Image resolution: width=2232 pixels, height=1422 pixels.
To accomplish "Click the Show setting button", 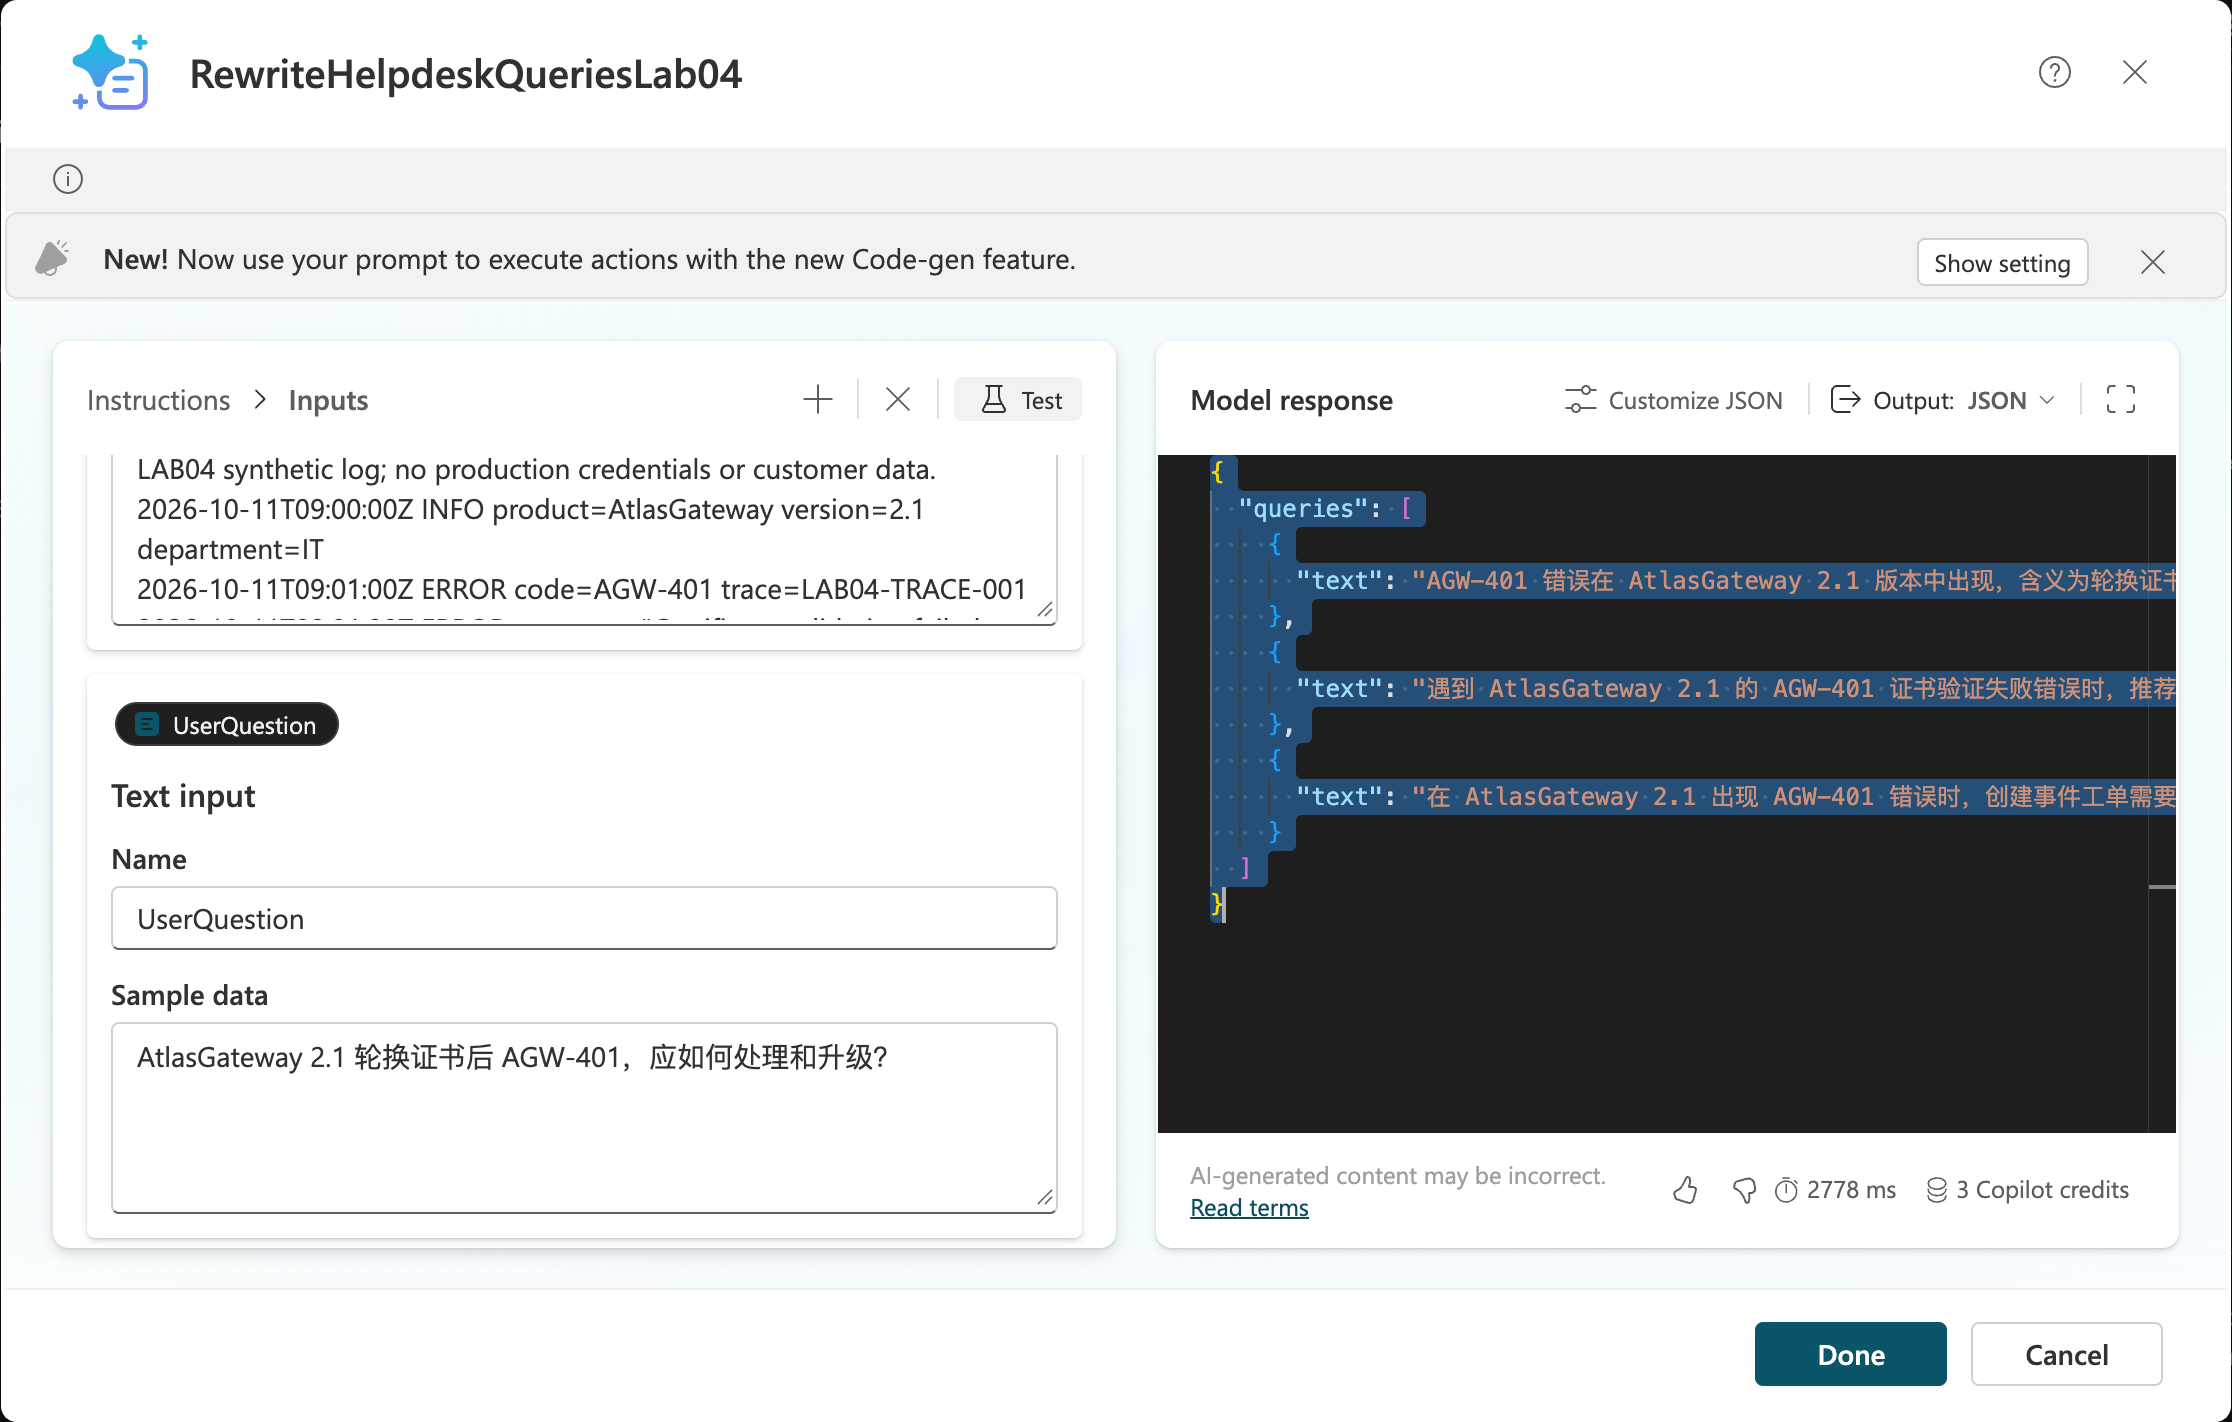I will pyautogui.click(x=2002, y=262).
